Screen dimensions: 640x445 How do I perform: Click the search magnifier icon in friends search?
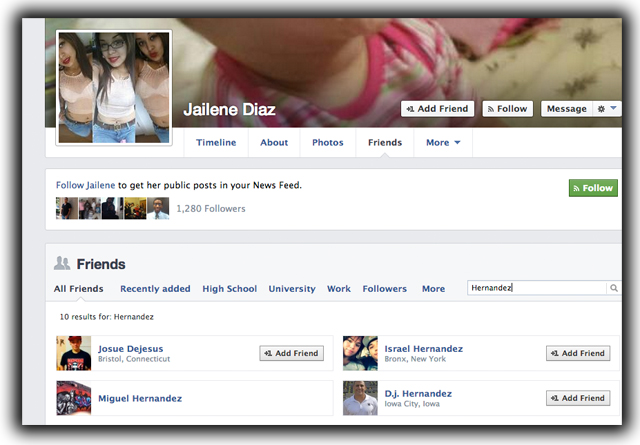(x=614, y=288)
